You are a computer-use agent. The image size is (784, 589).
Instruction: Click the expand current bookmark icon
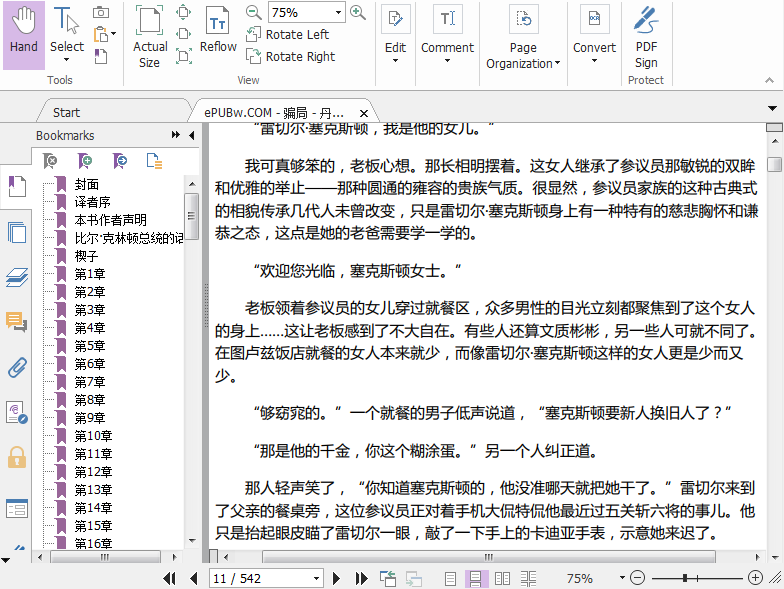[x=154, y=161]
